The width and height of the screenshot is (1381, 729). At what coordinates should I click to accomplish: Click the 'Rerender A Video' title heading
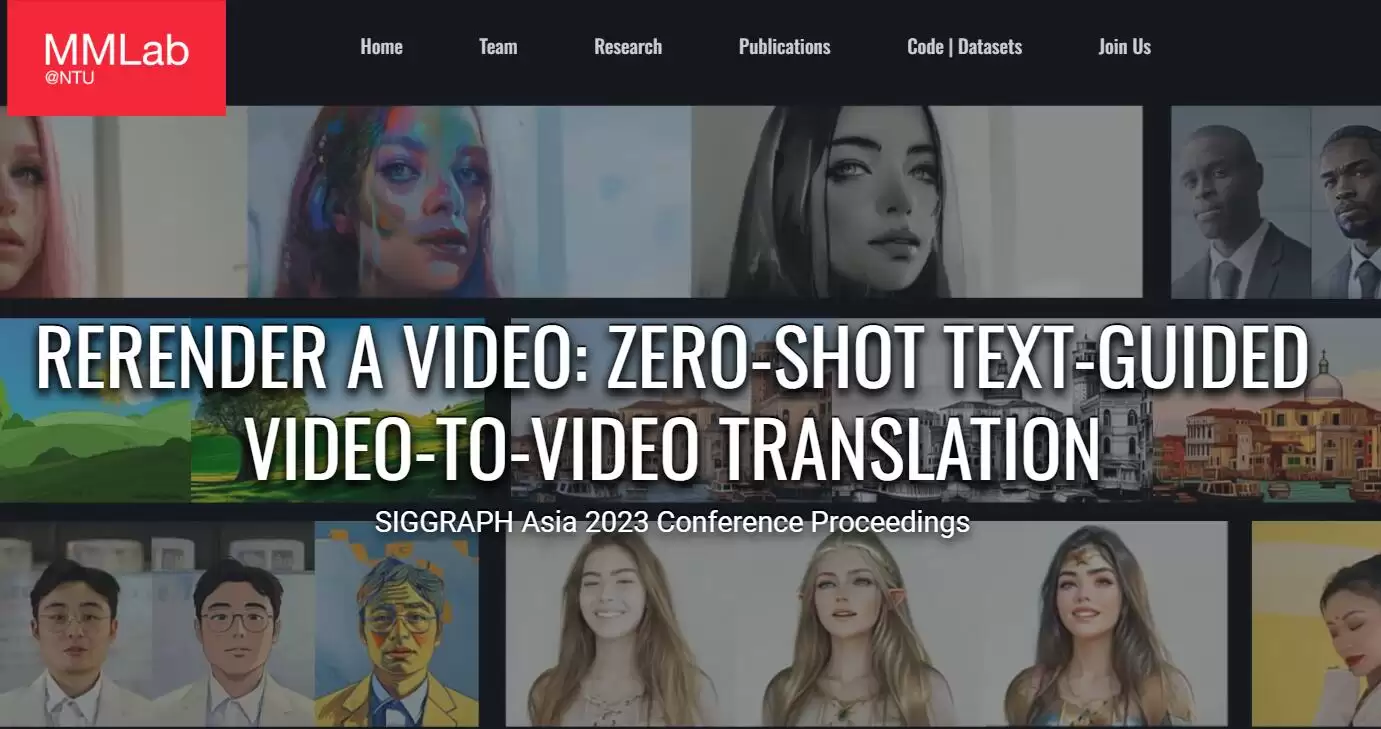pyautogui.click(x=672, y=404)
